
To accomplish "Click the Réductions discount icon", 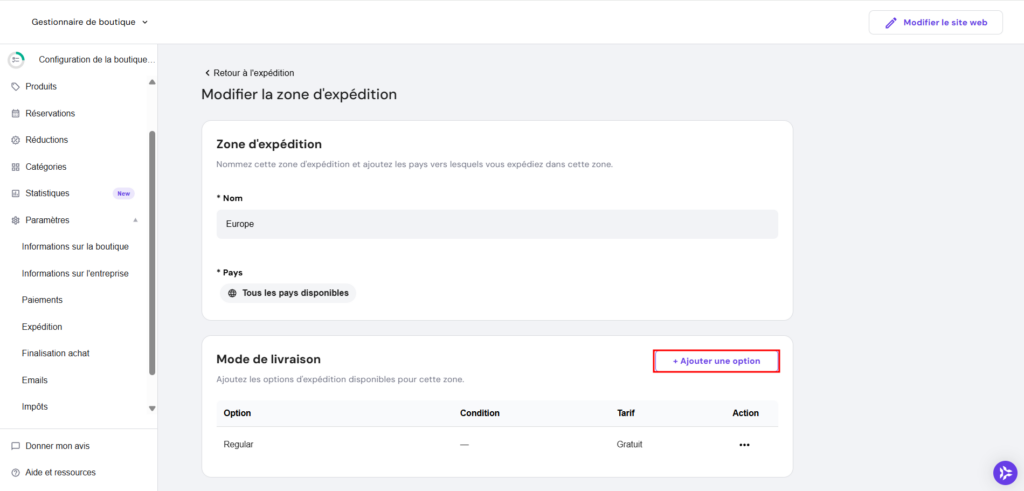I will point(15,140).
